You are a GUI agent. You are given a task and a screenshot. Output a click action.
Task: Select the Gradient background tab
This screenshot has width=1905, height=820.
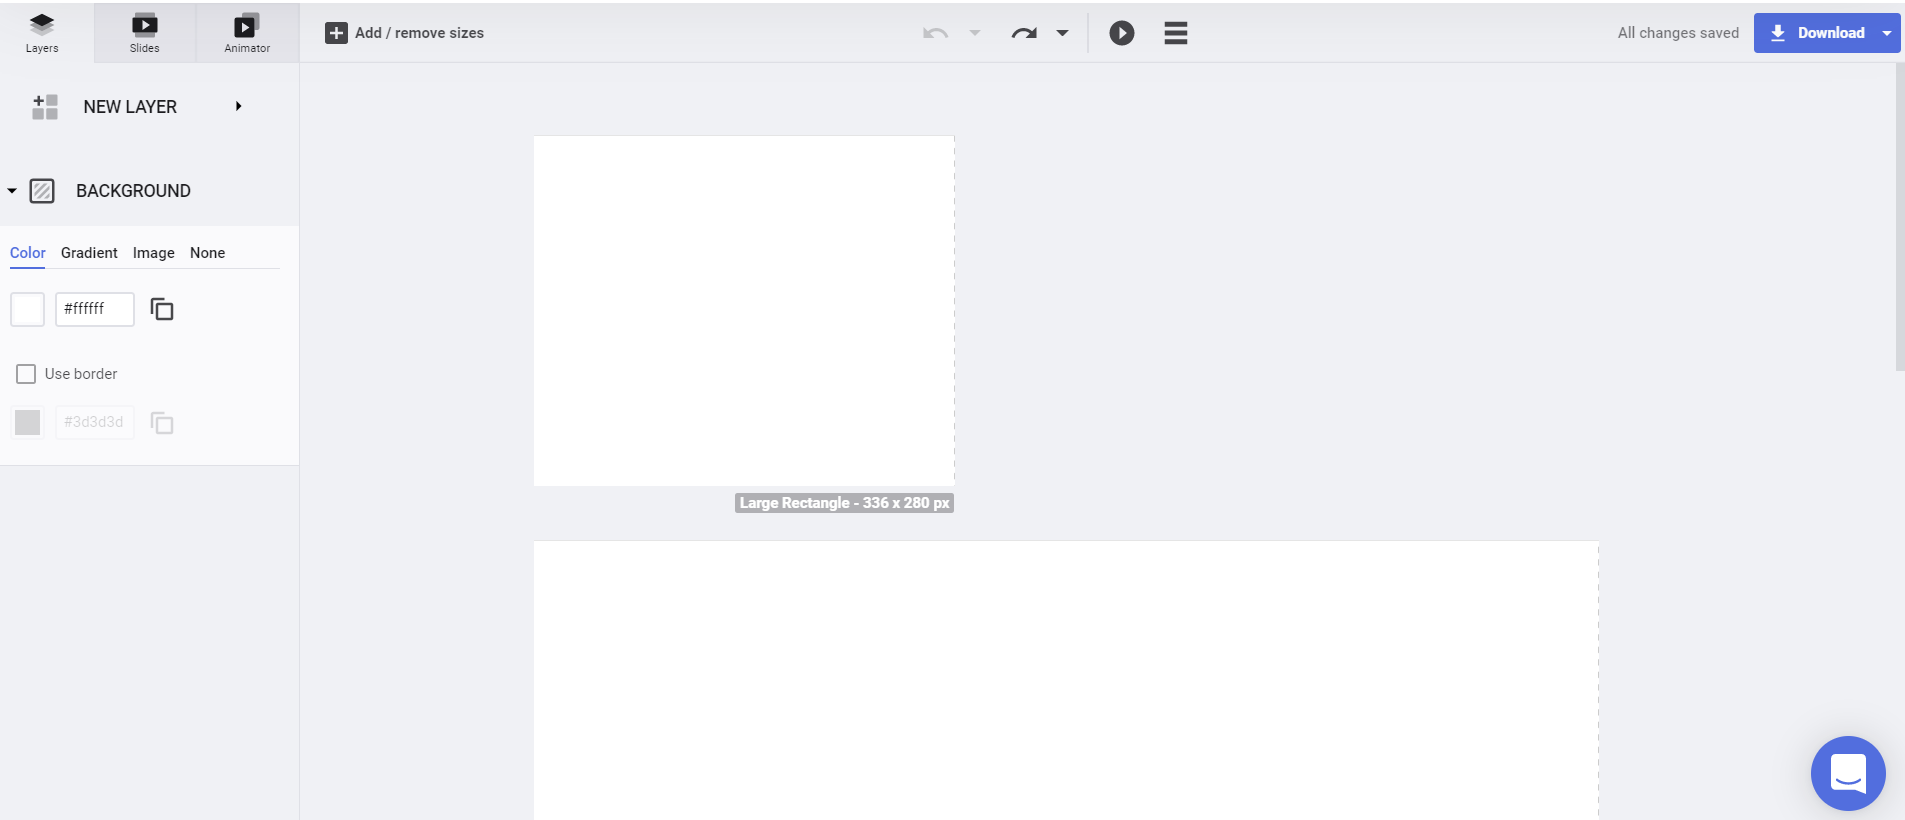[89, 253]
